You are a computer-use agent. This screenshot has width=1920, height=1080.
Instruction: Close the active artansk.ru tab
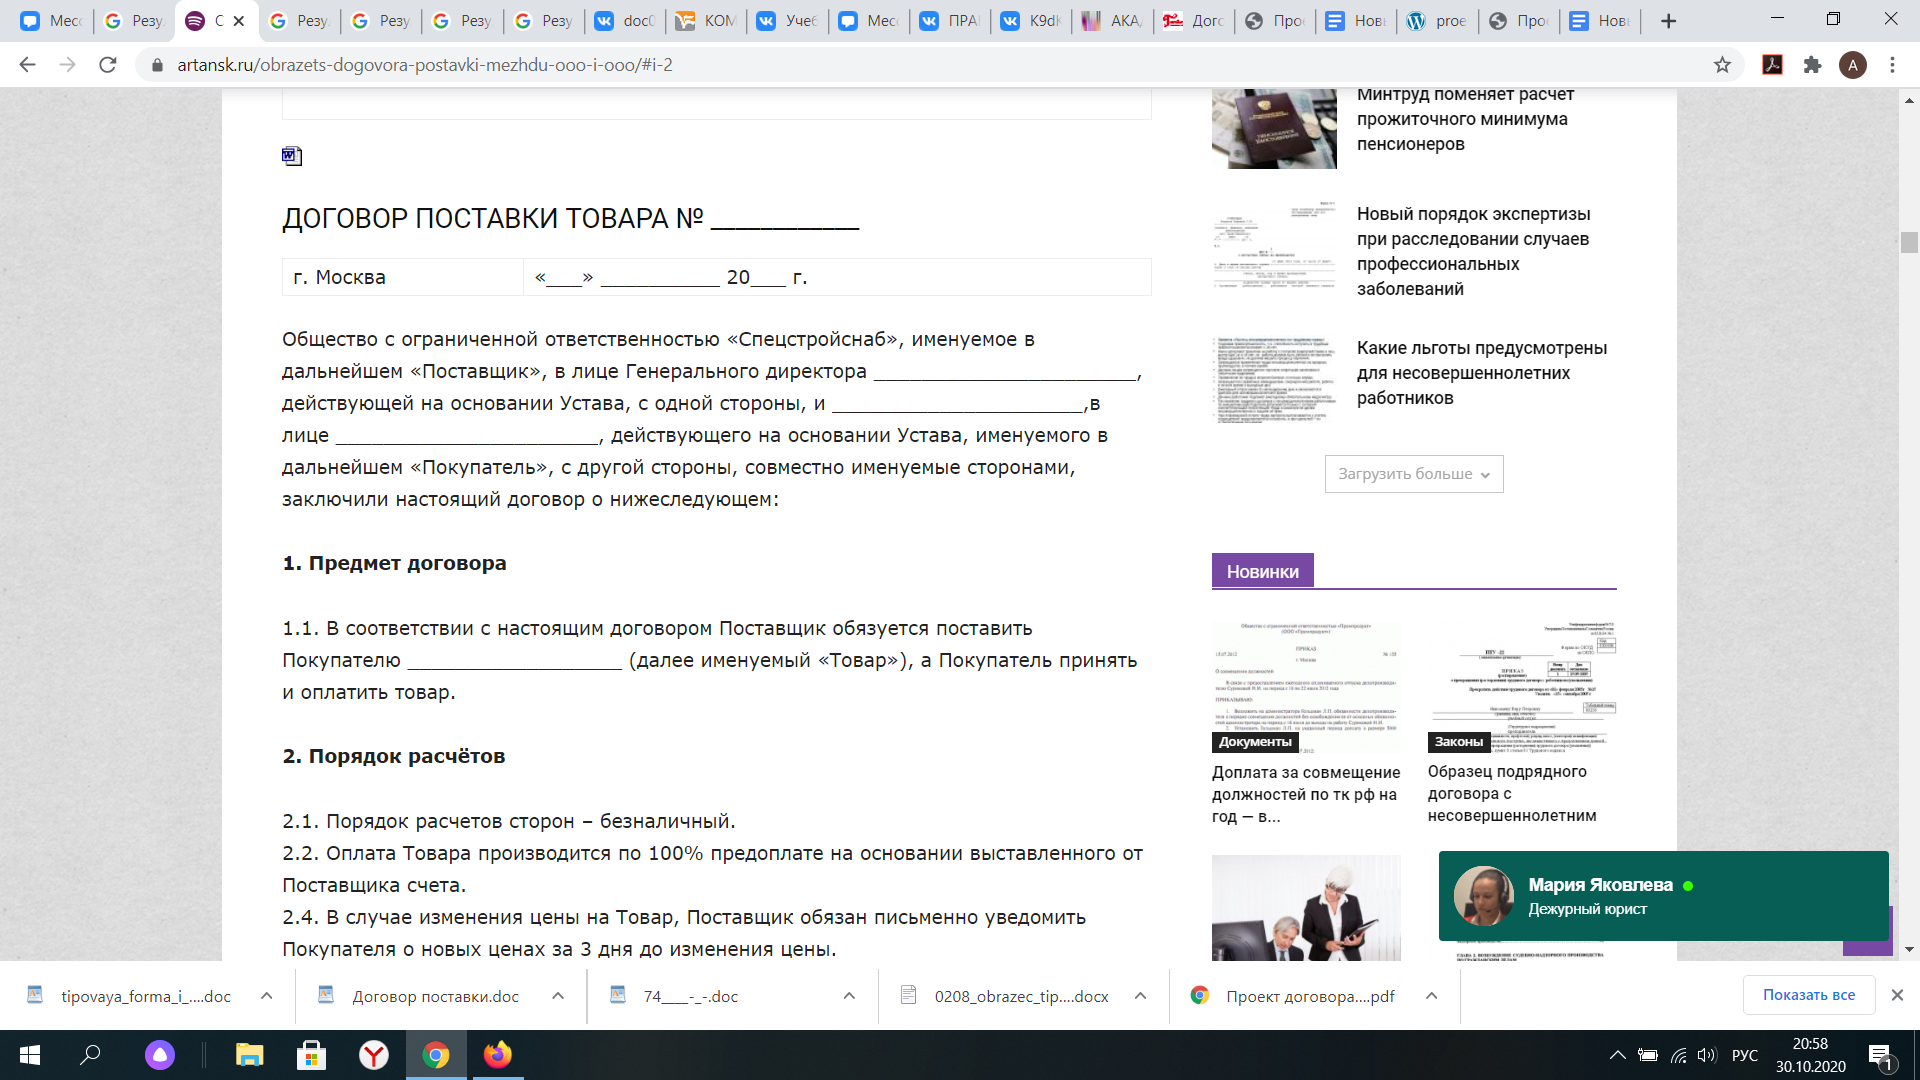pos(239,21)
